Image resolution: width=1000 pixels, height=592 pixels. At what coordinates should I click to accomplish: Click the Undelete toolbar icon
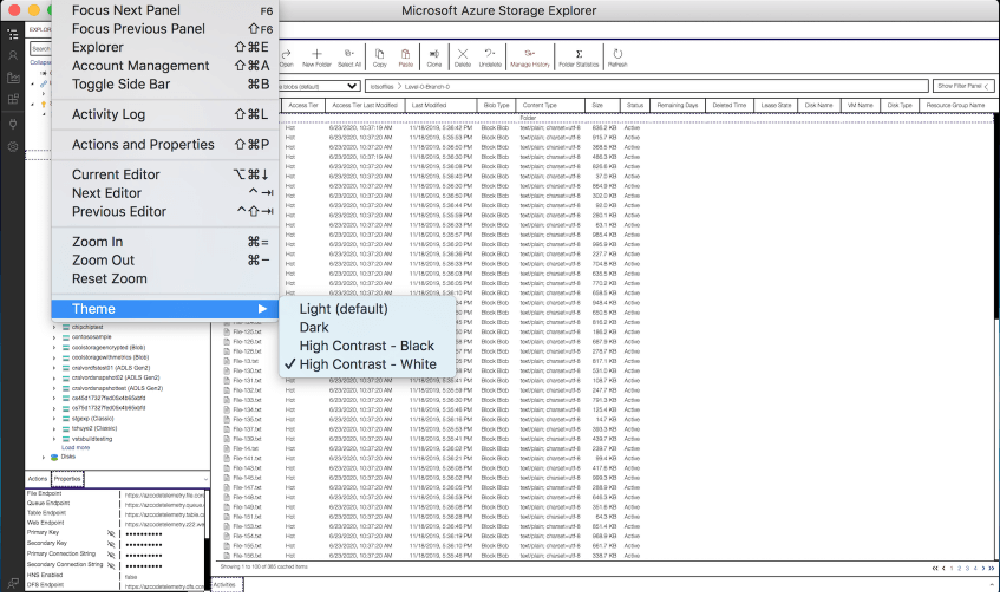(490, 57)
